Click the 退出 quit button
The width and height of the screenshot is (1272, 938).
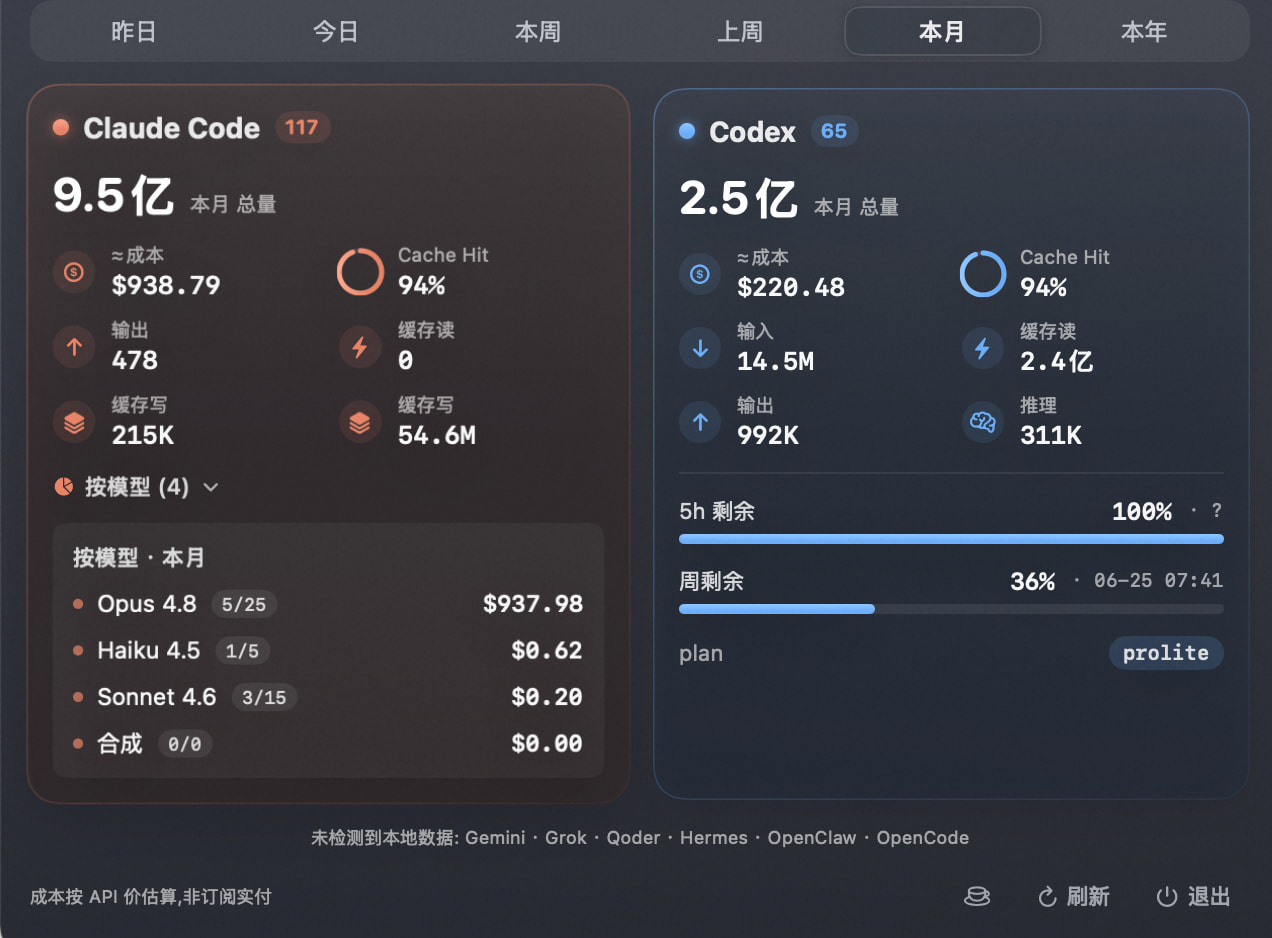pyautogui.click(x=1193, y=896)
